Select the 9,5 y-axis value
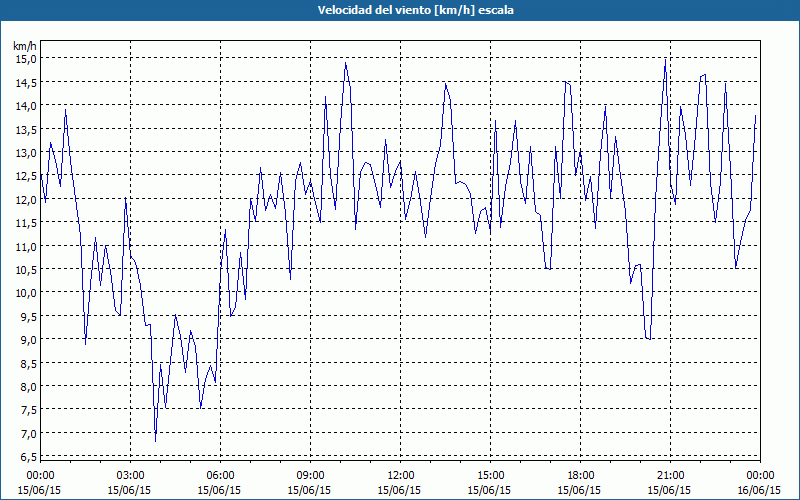Screen dimensions: 800x500 click(x=29, y=316)
